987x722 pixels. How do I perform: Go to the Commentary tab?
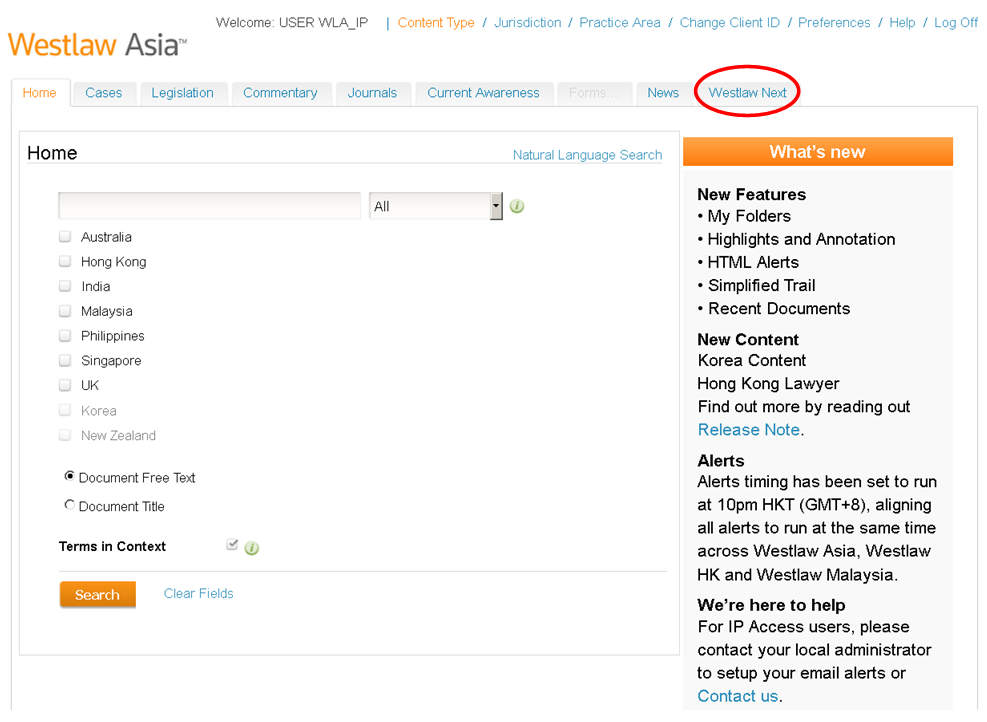(x=280, y=93)
